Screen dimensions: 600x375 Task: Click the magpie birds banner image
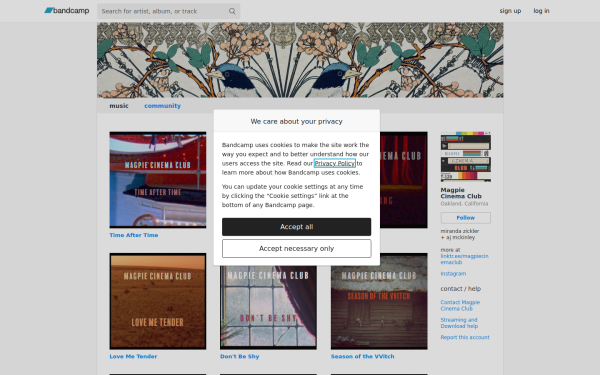click(300, 60)
